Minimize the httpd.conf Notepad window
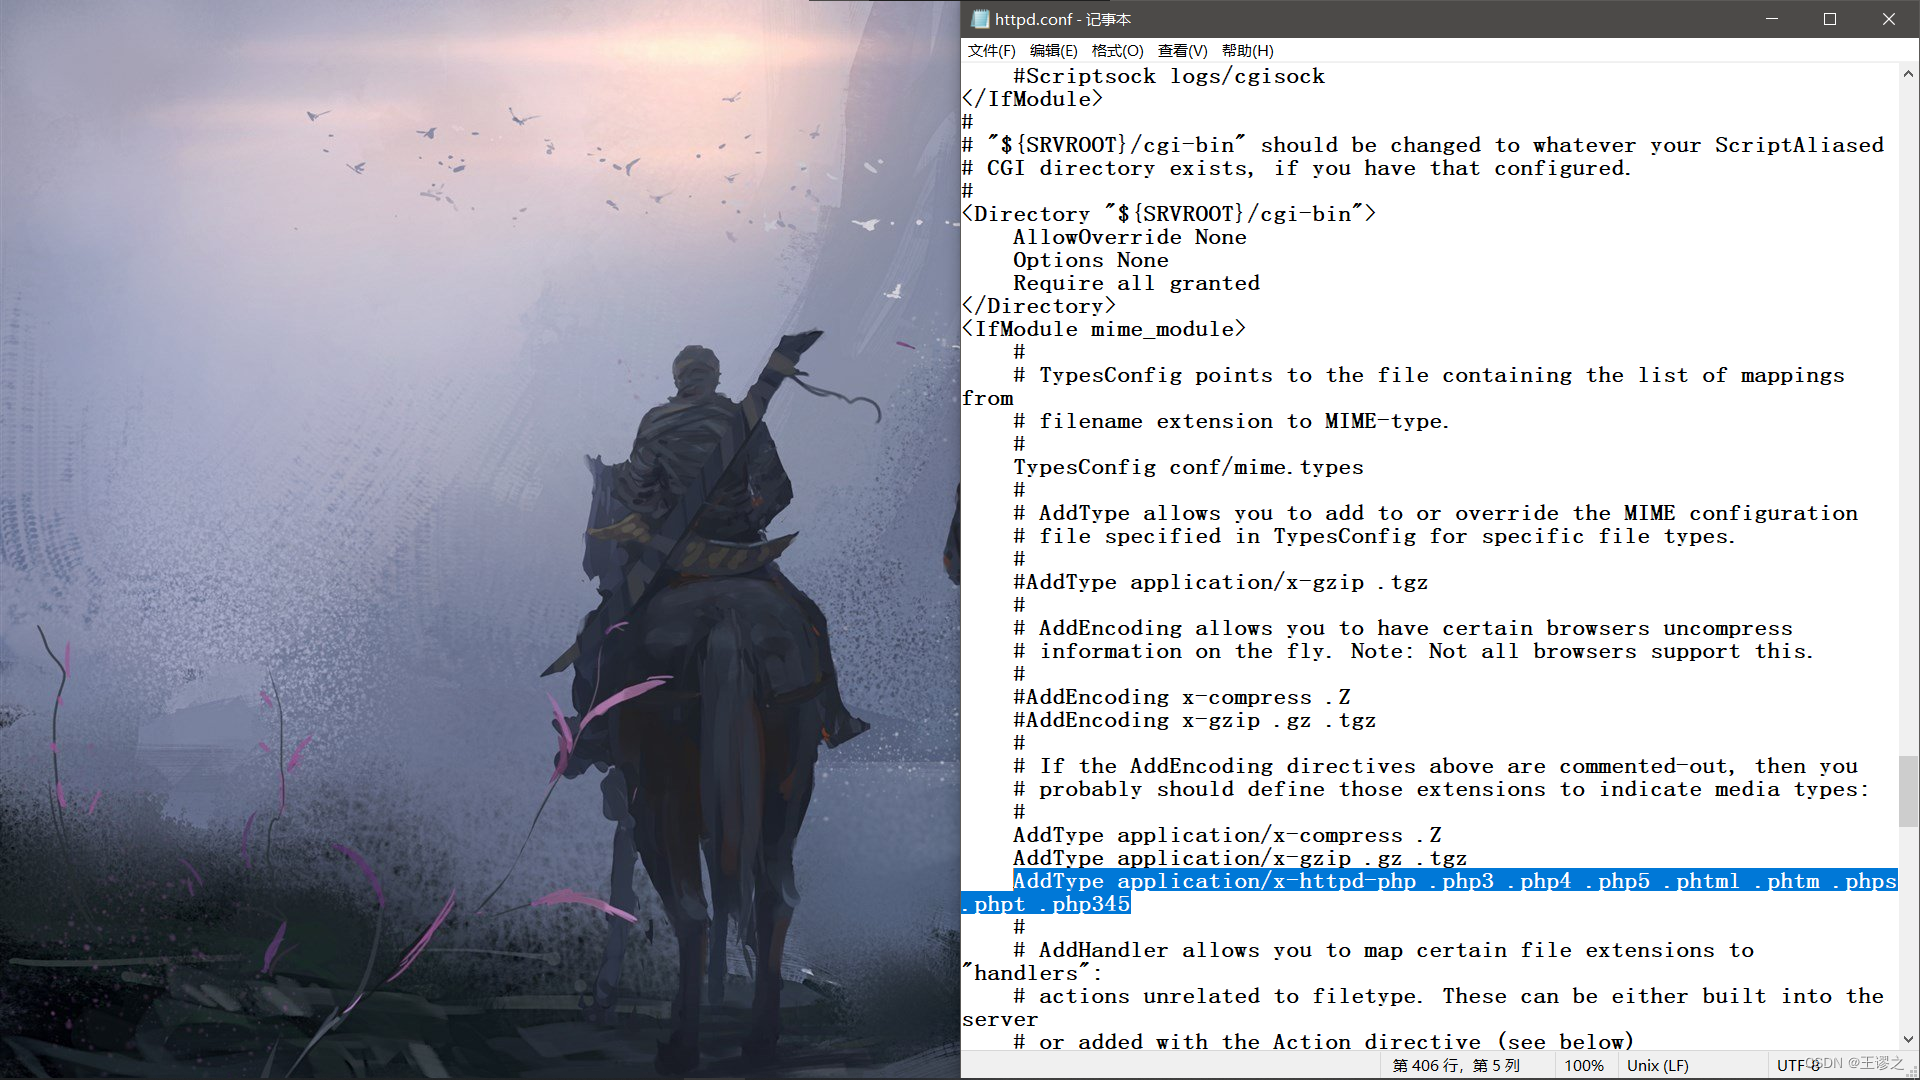1920x1080 pixels. (x=1772, y=19)
